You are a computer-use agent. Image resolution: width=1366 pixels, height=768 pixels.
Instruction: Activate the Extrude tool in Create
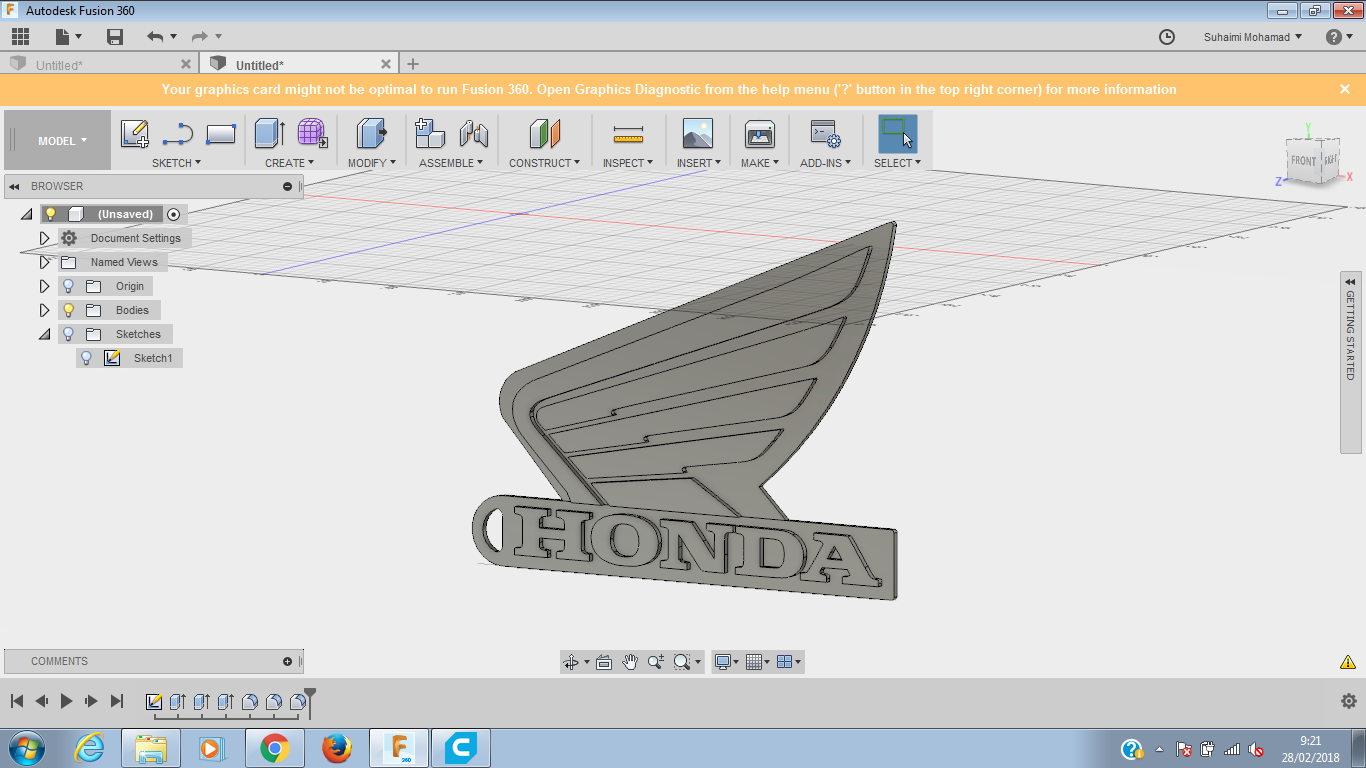[x=270, y=133]
